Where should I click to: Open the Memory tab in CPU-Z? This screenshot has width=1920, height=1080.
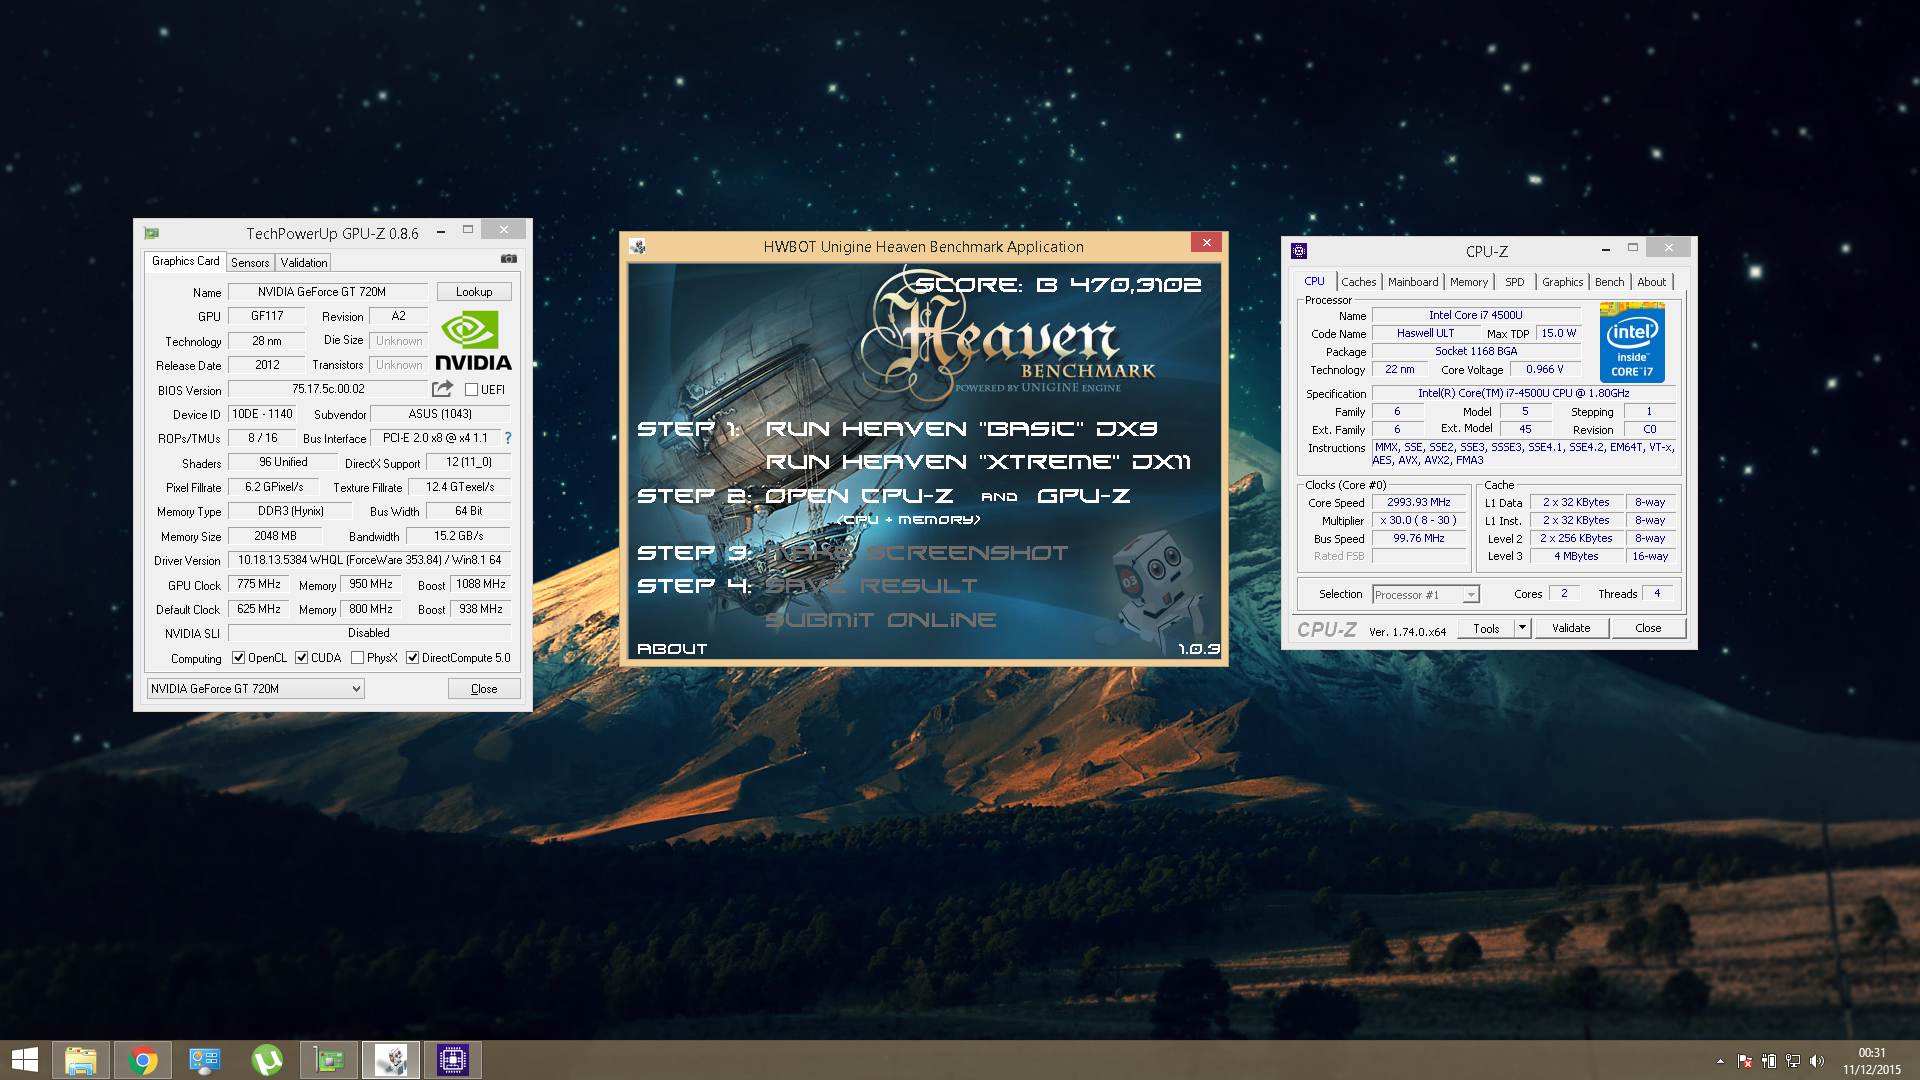(1469, 282)
